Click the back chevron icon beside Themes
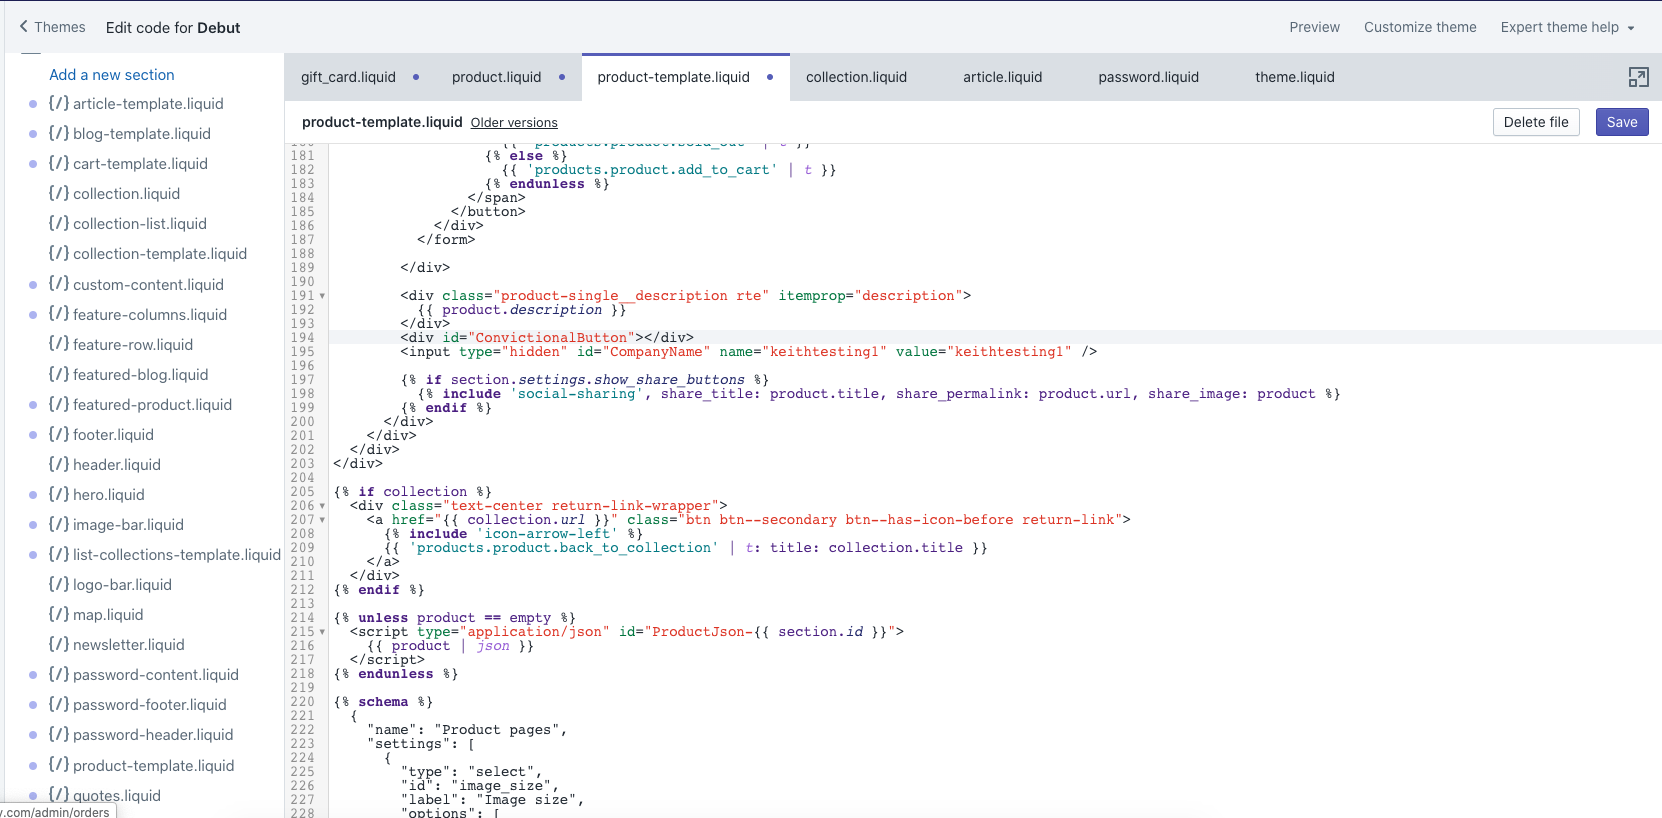Screen dimensions: 1662x818 tap(24, 27)
